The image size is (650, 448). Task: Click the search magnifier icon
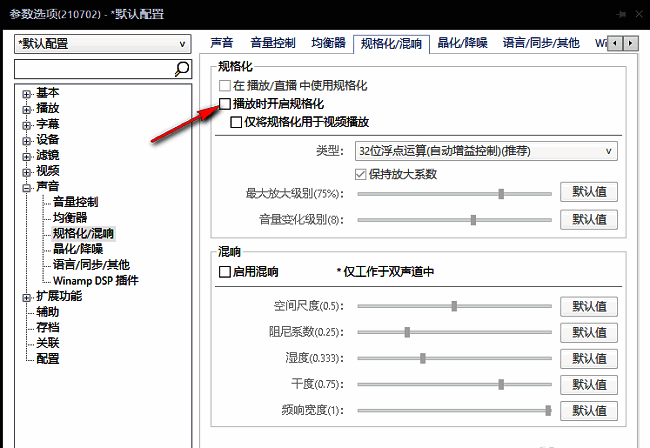click(x=182, y=69)
